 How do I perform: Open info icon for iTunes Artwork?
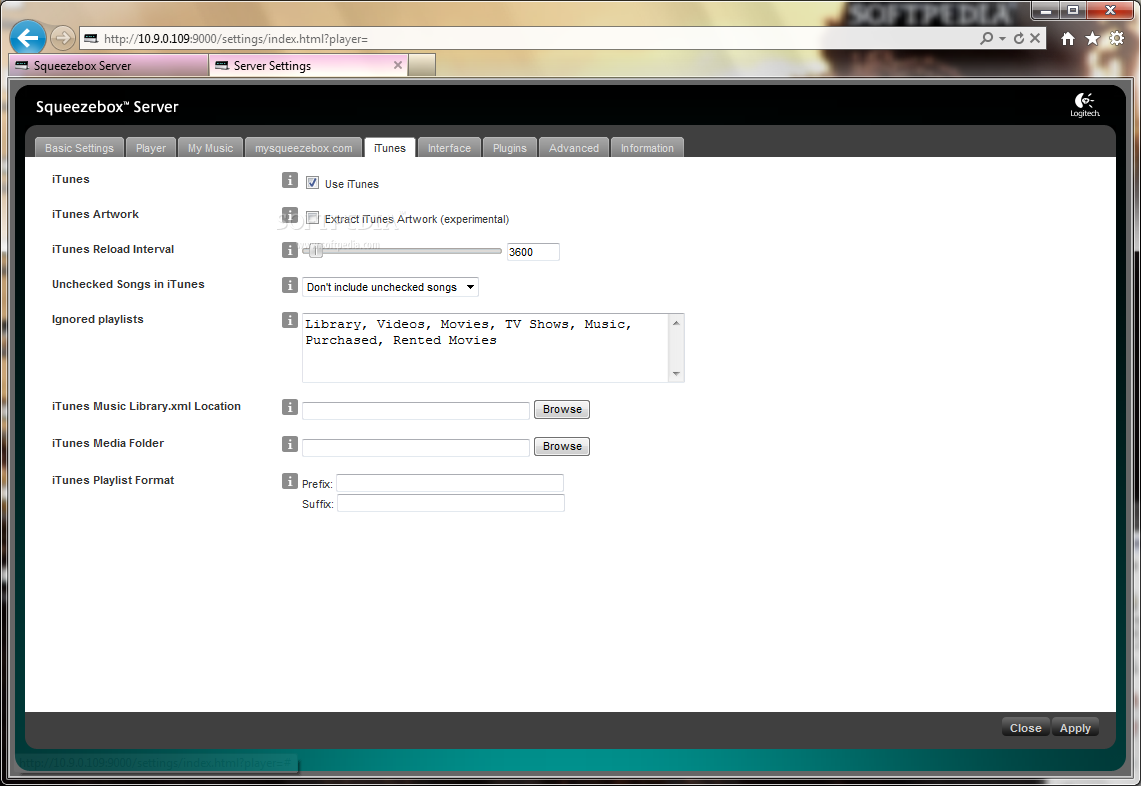click(x=290, y=215)
